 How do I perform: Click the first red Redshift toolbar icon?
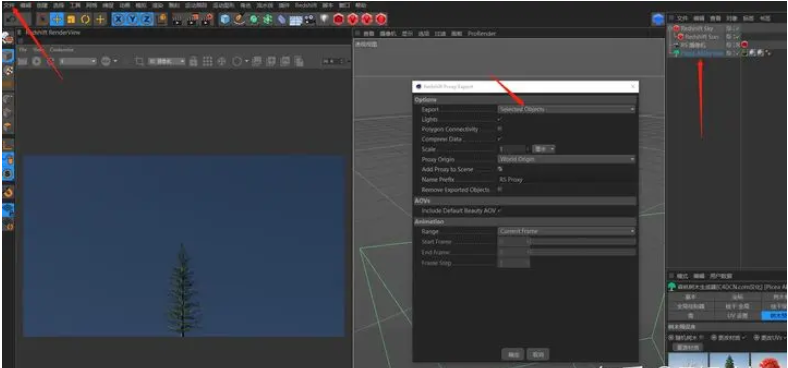click(x=339, y=19)
